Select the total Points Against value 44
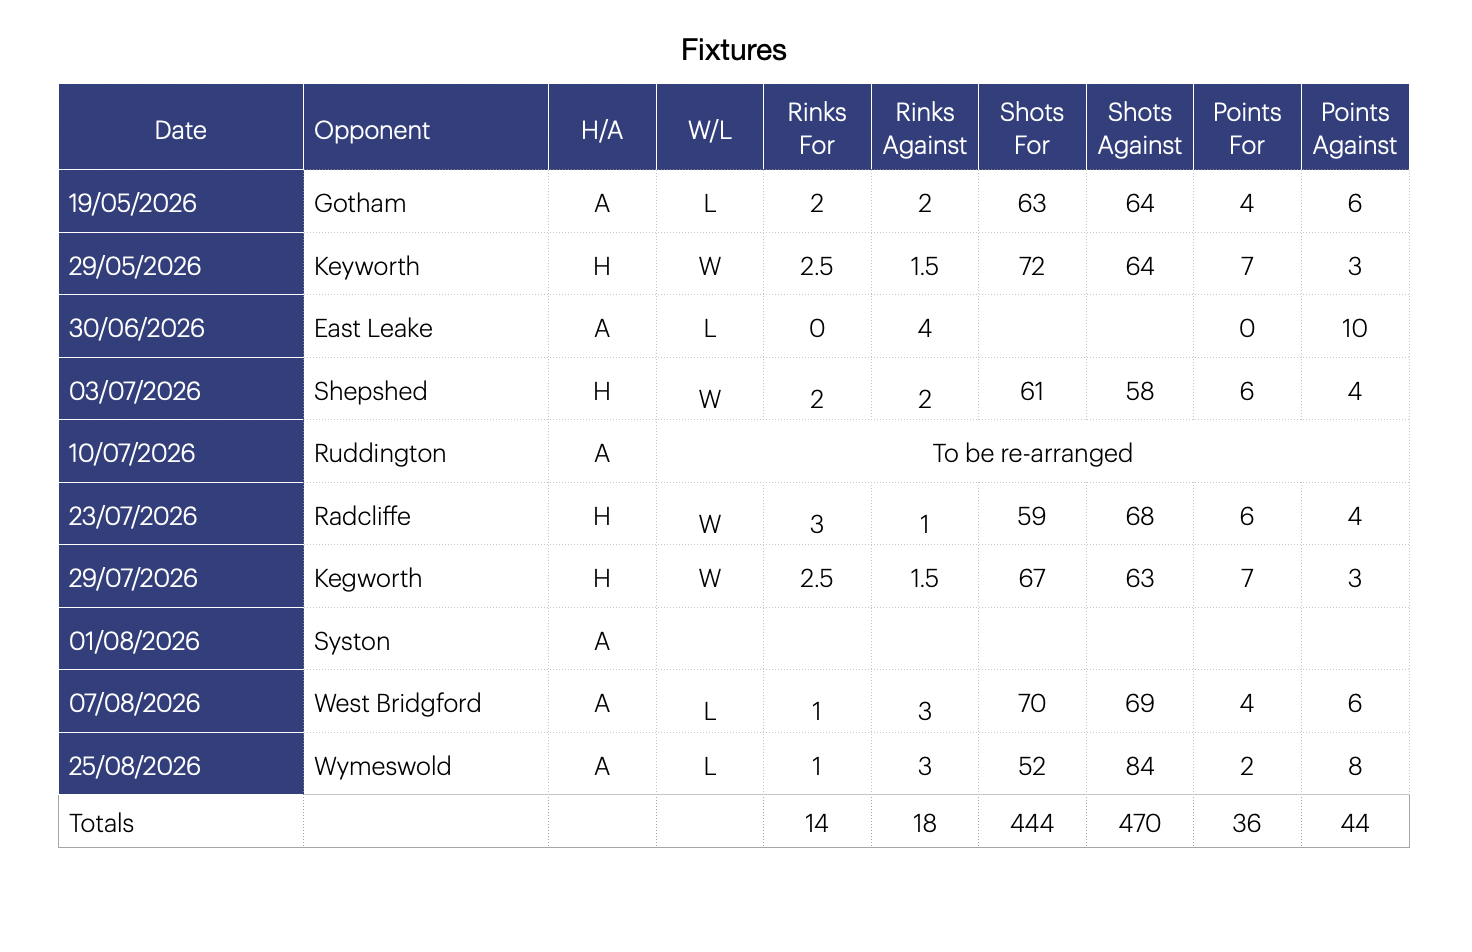Image resolution: width=1472 pixels, height=952 pixels. [x=1355, y=822]
